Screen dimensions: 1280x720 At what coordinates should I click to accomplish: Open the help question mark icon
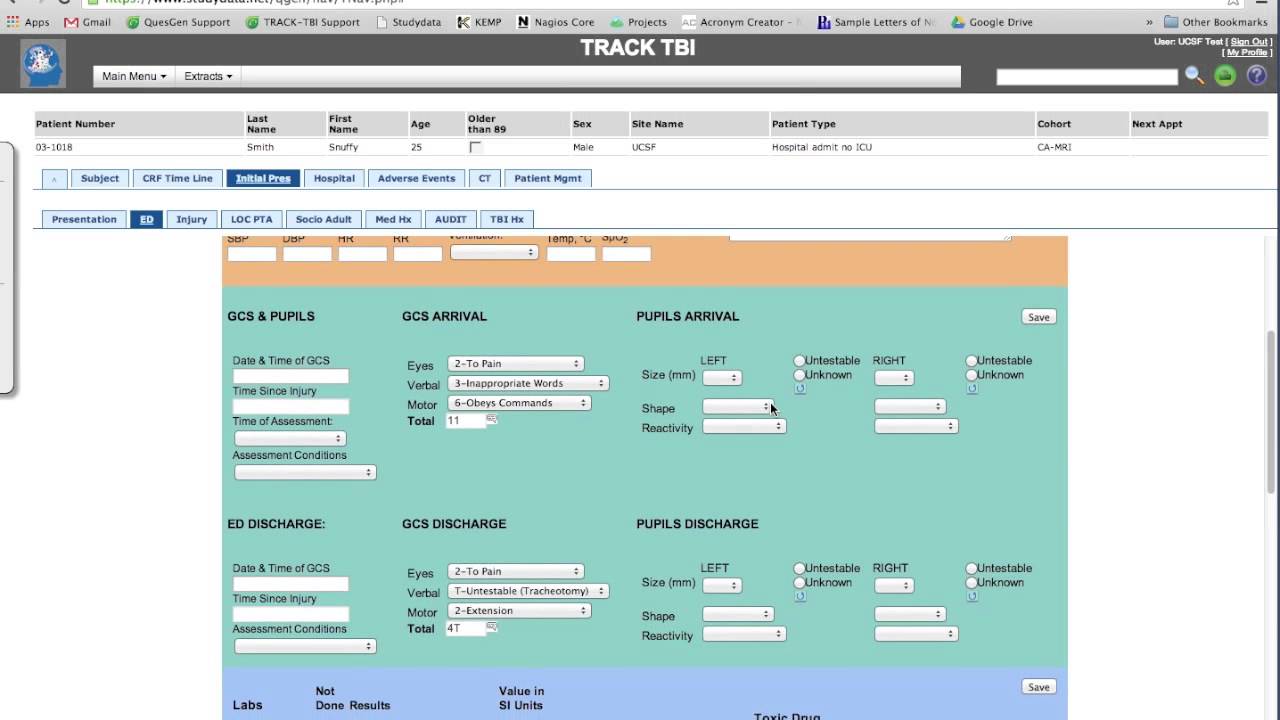coord(1256,75)
